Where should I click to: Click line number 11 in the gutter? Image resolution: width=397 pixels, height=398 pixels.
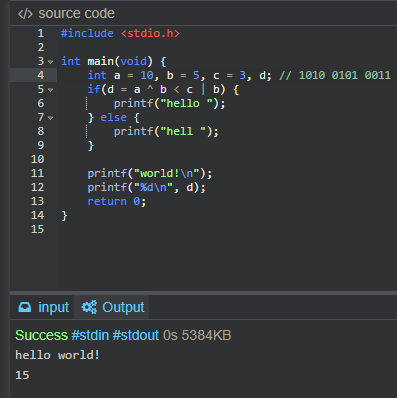[x=37, y=173]
